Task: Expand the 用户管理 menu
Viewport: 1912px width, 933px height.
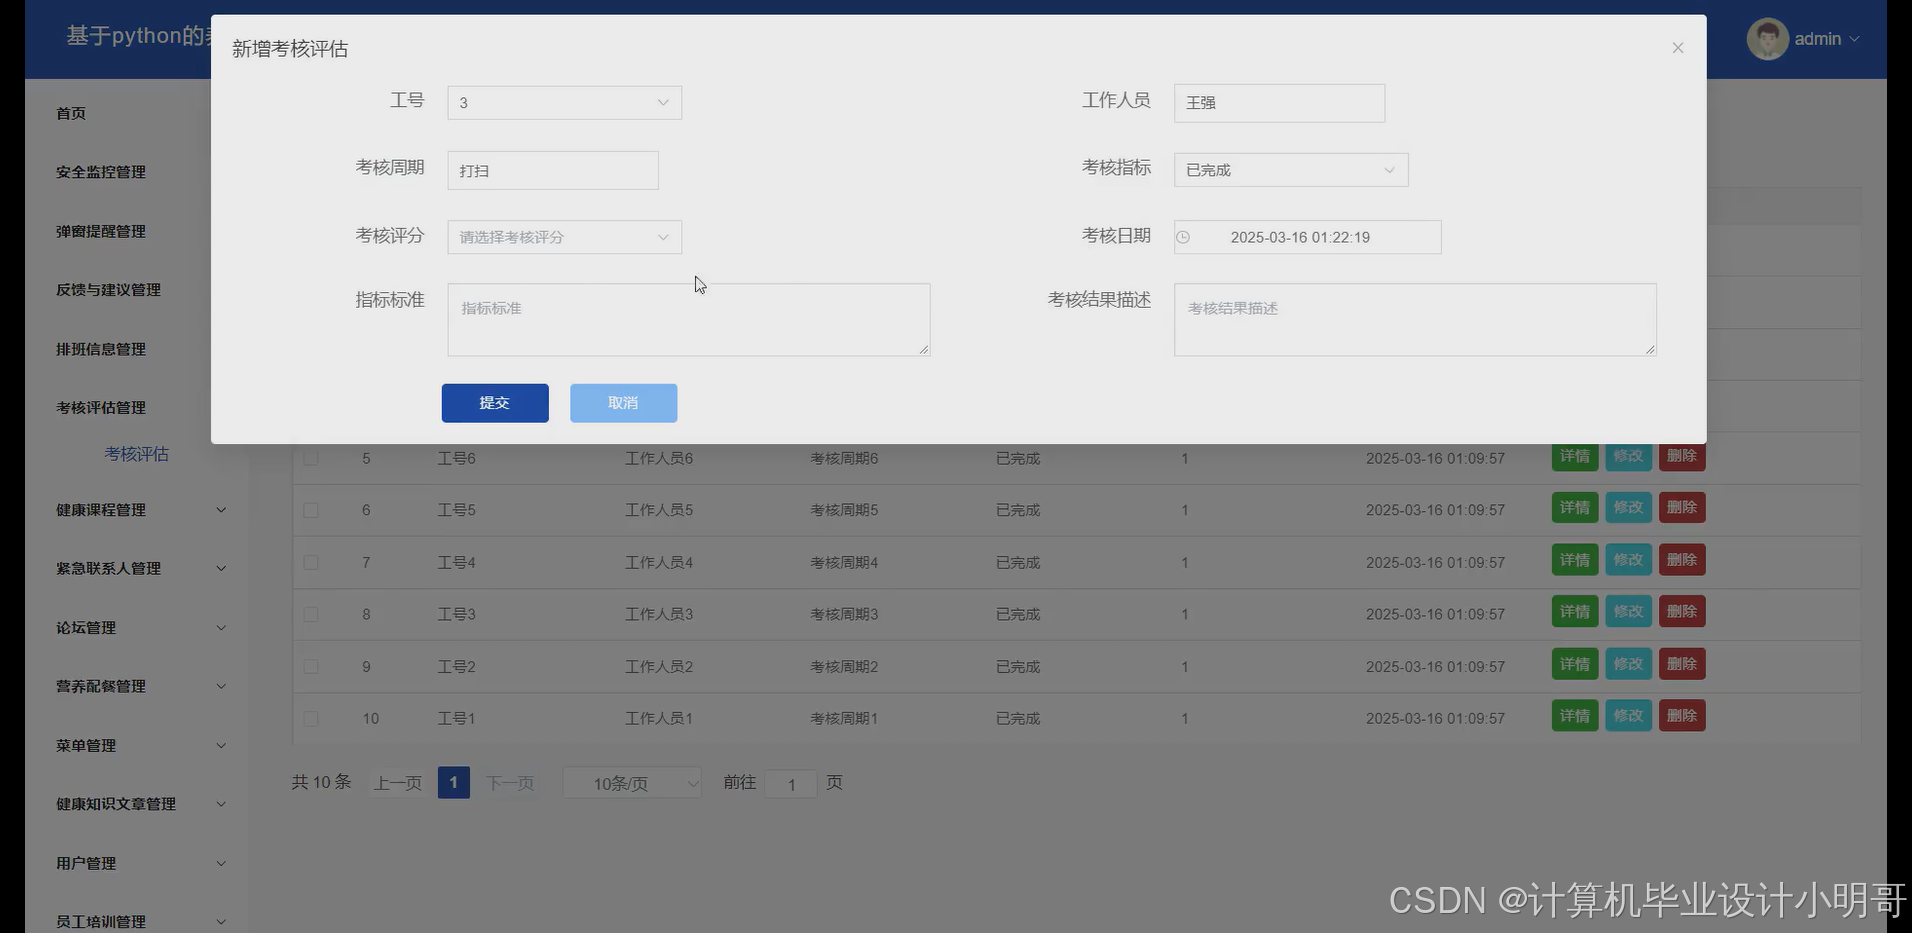Action: pos(86,863)
